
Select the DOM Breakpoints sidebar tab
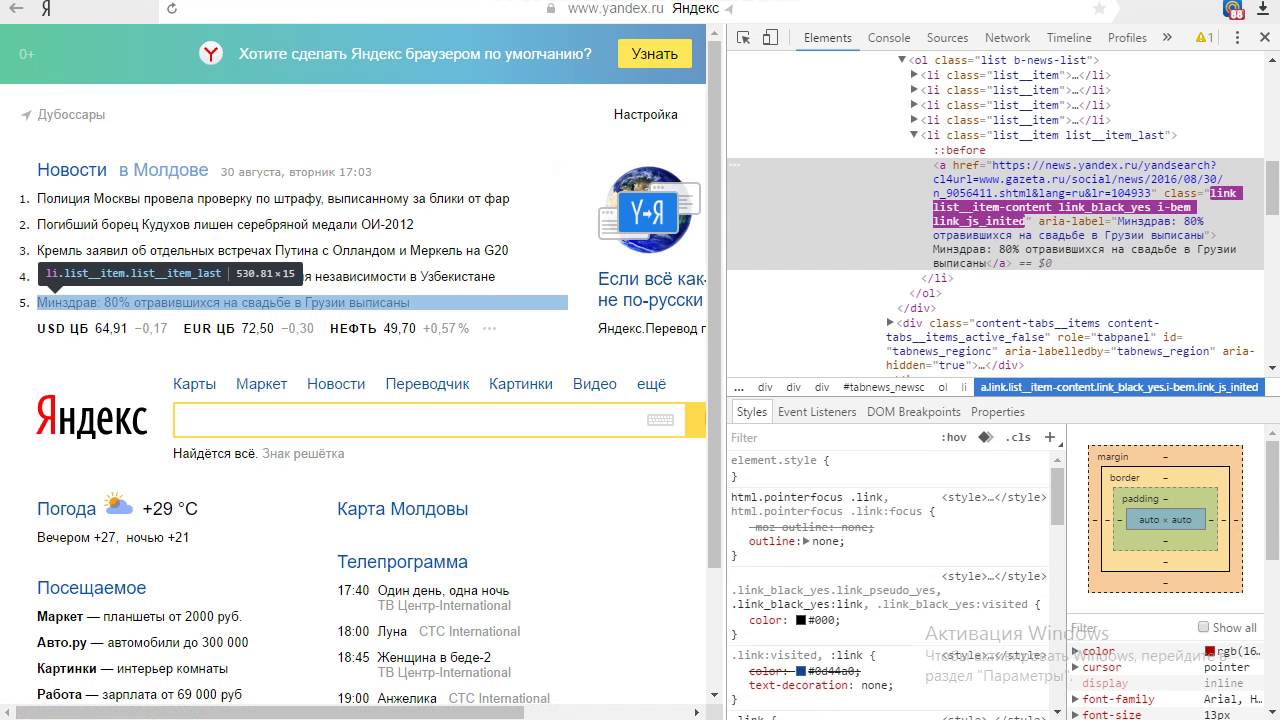click(x=913, y=412)
